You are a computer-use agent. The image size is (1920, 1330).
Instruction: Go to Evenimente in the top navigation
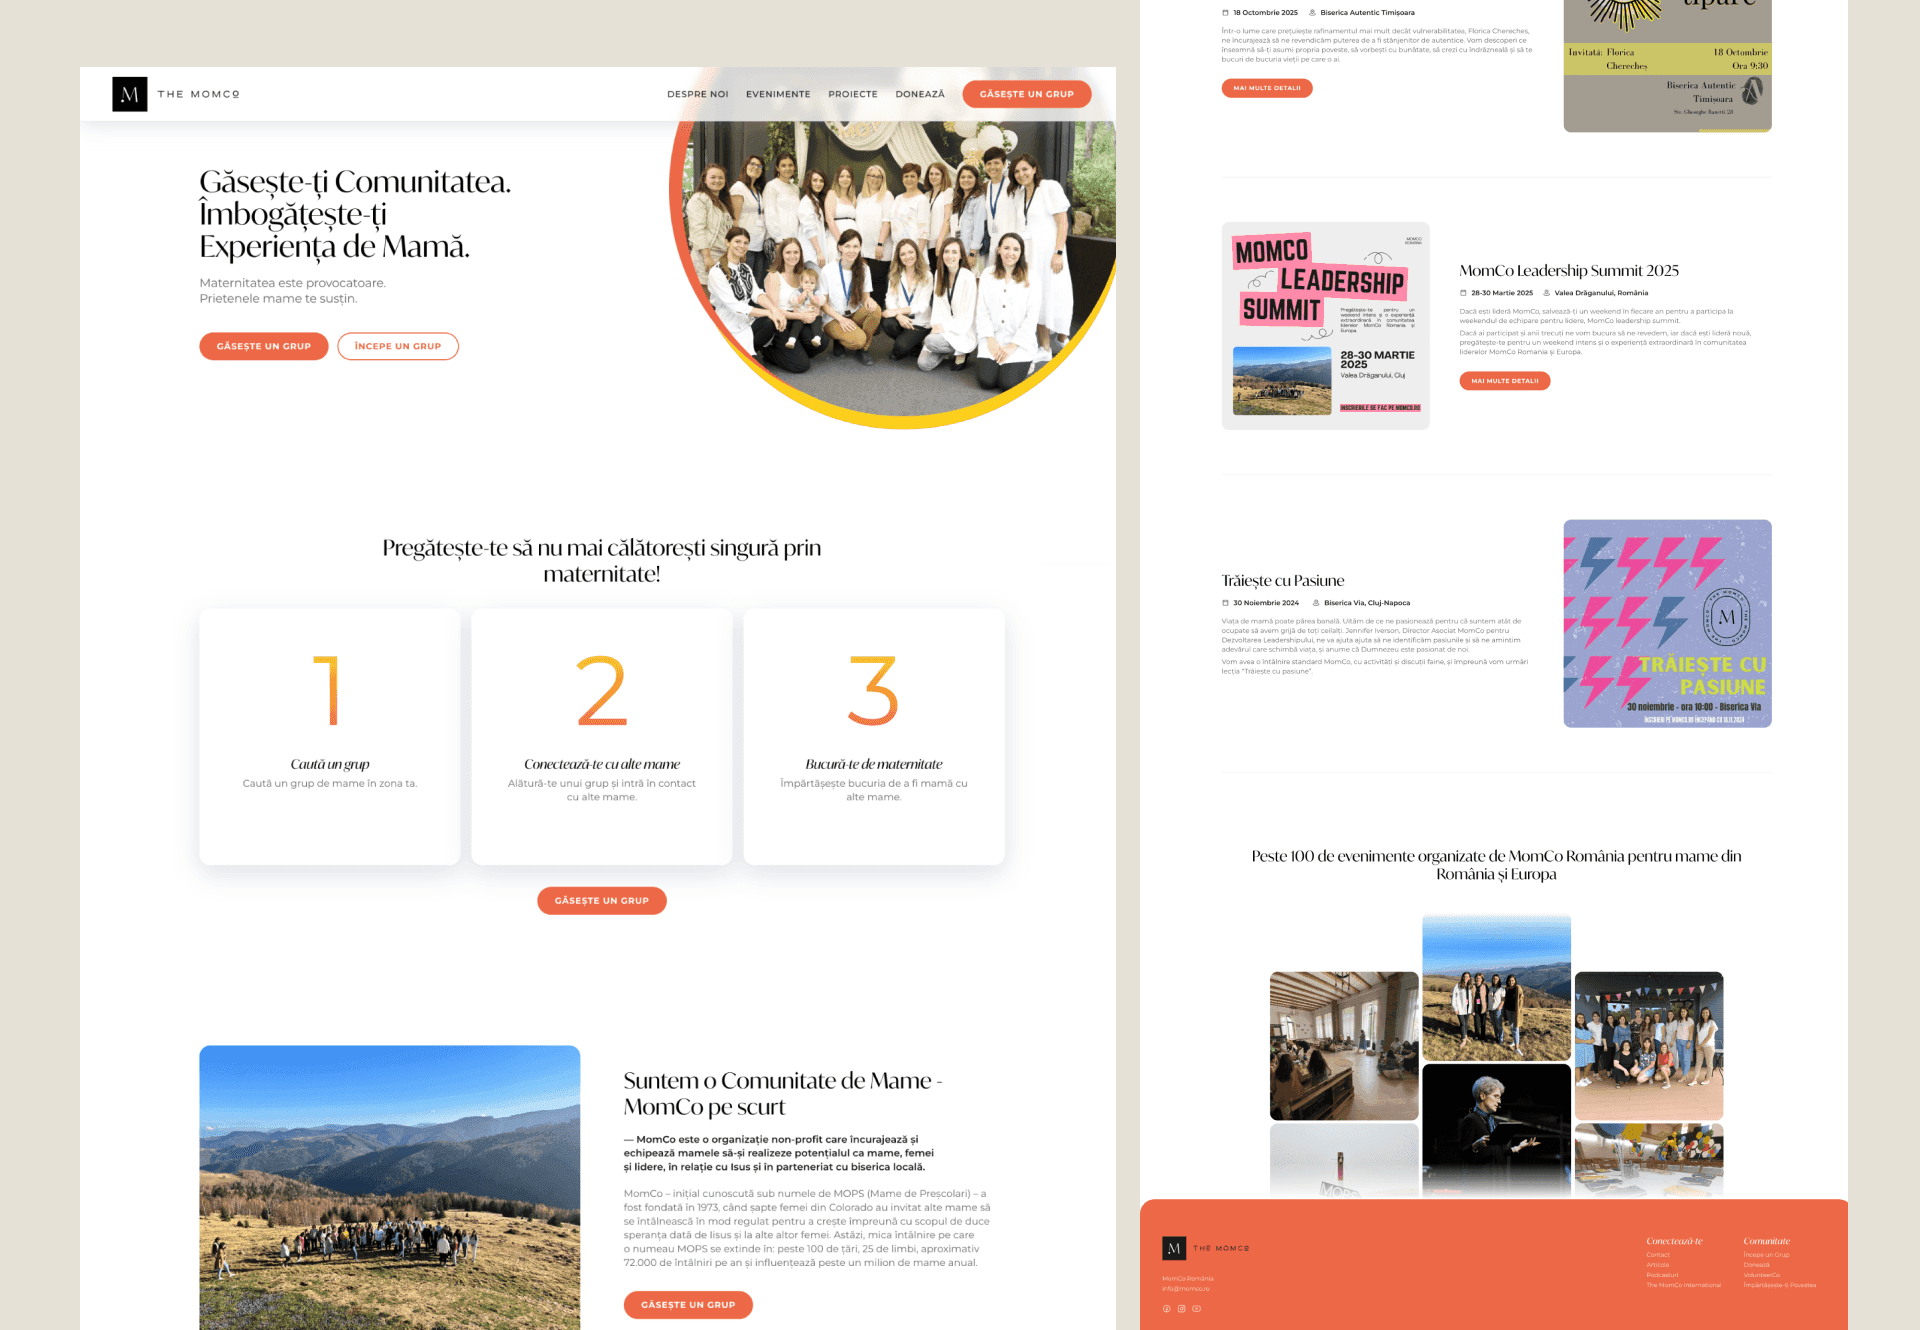pos(778,94)
